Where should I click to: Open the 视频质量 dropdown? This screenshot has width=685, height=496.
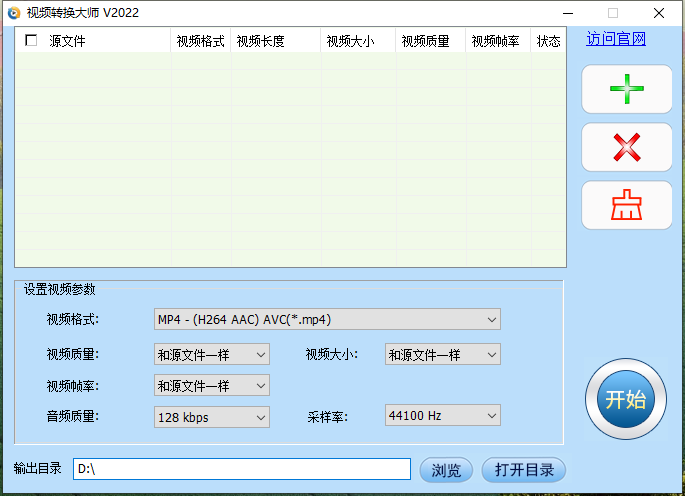[x=212, y=354]
